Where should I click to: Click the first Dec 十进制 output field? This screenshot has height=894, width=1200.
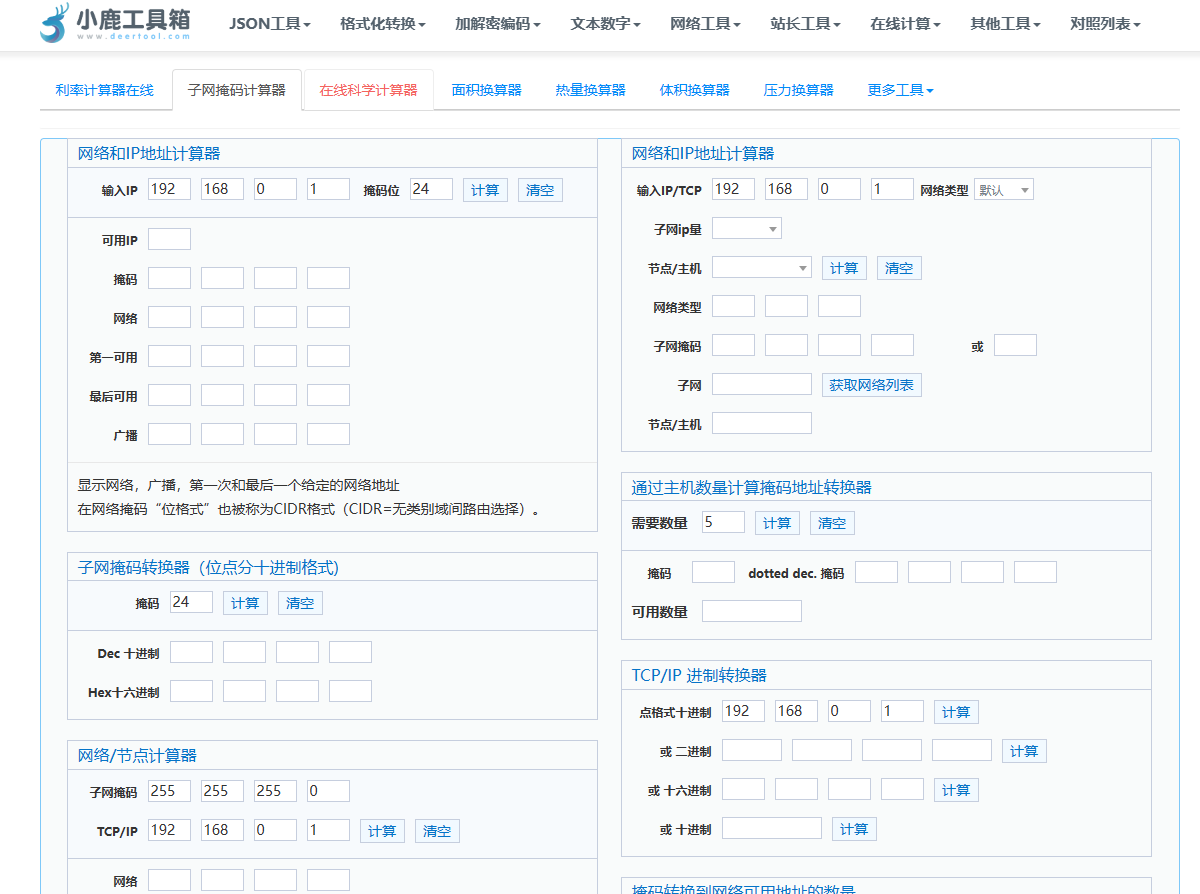click(191, 652)
